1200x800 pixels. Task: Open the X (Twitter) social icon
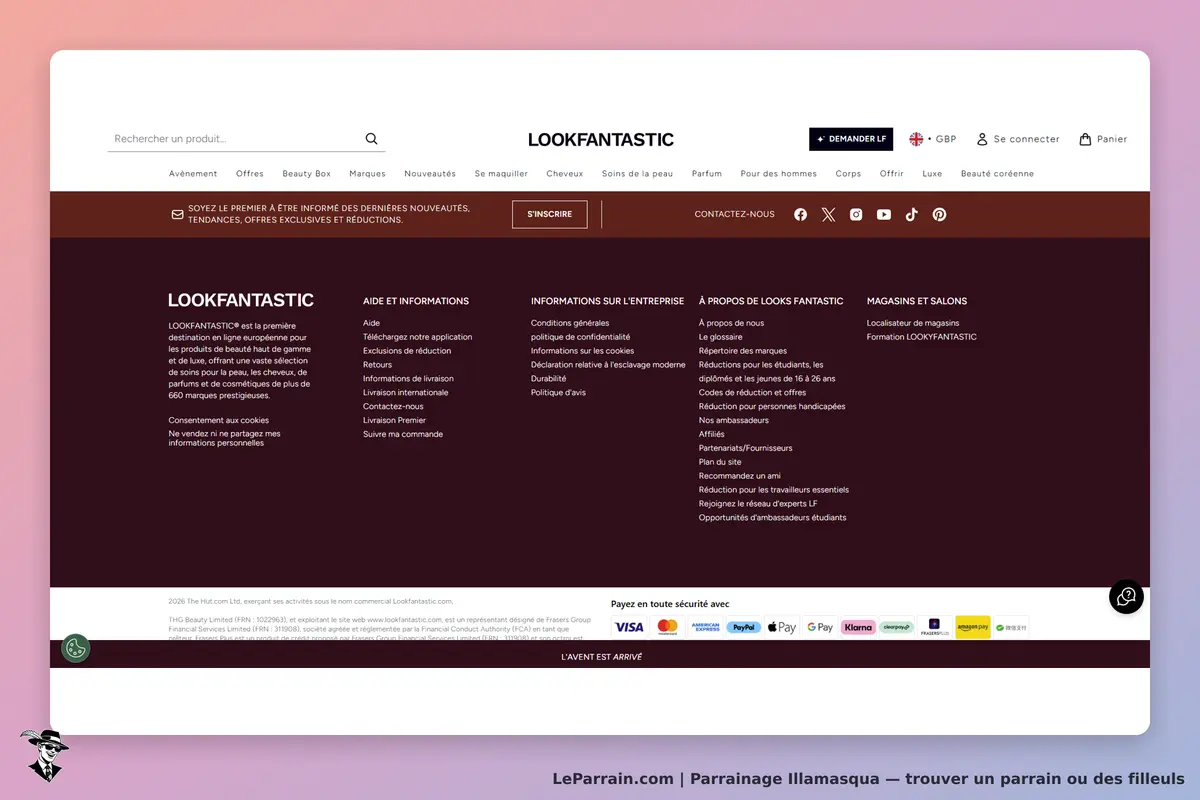828,214
